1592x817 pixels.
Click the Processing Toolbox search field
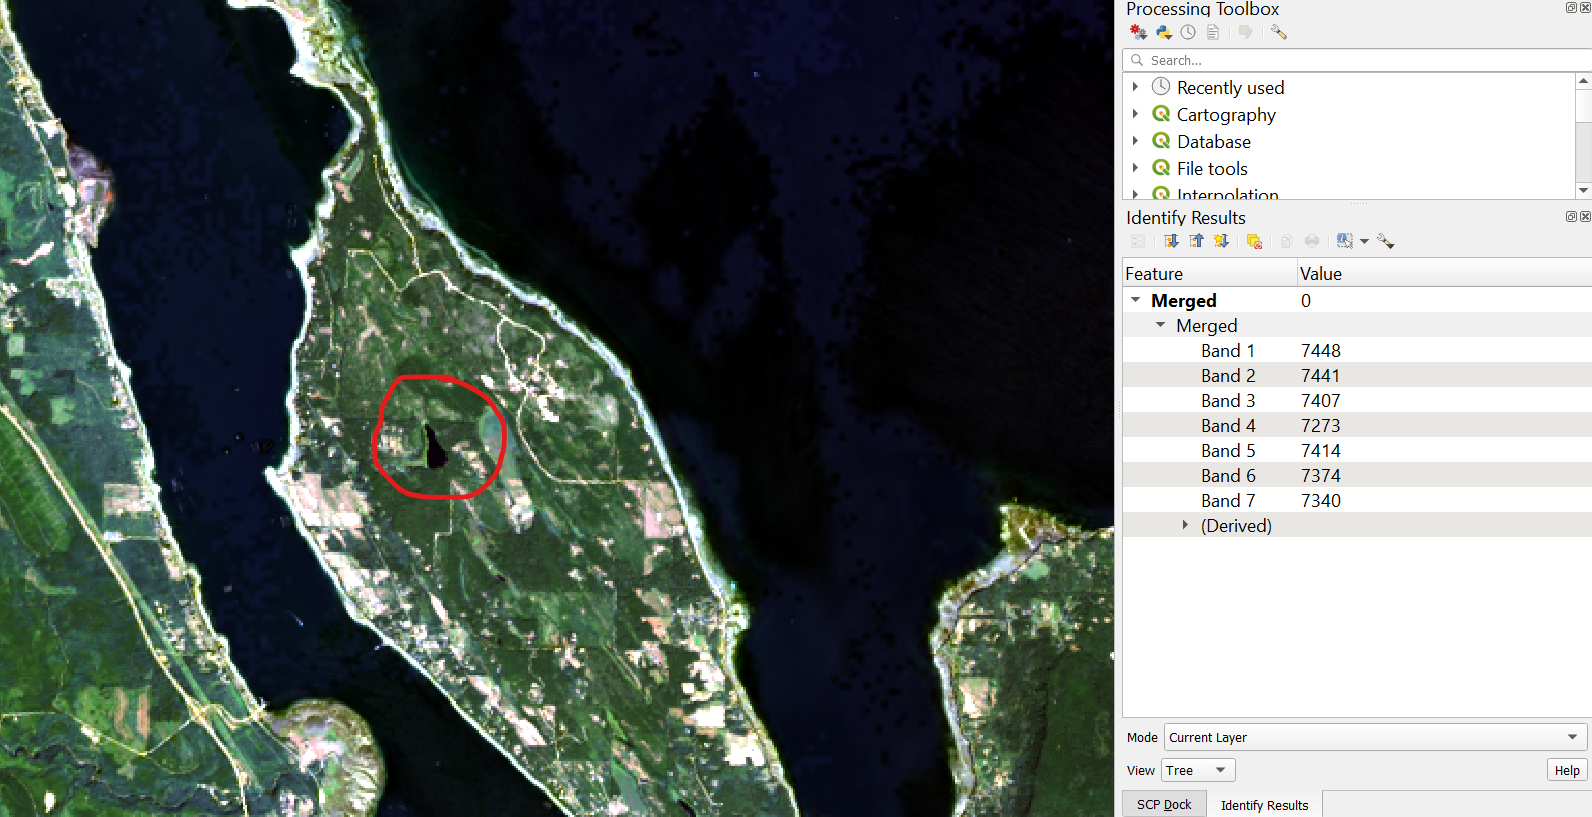coord(1356,60)
